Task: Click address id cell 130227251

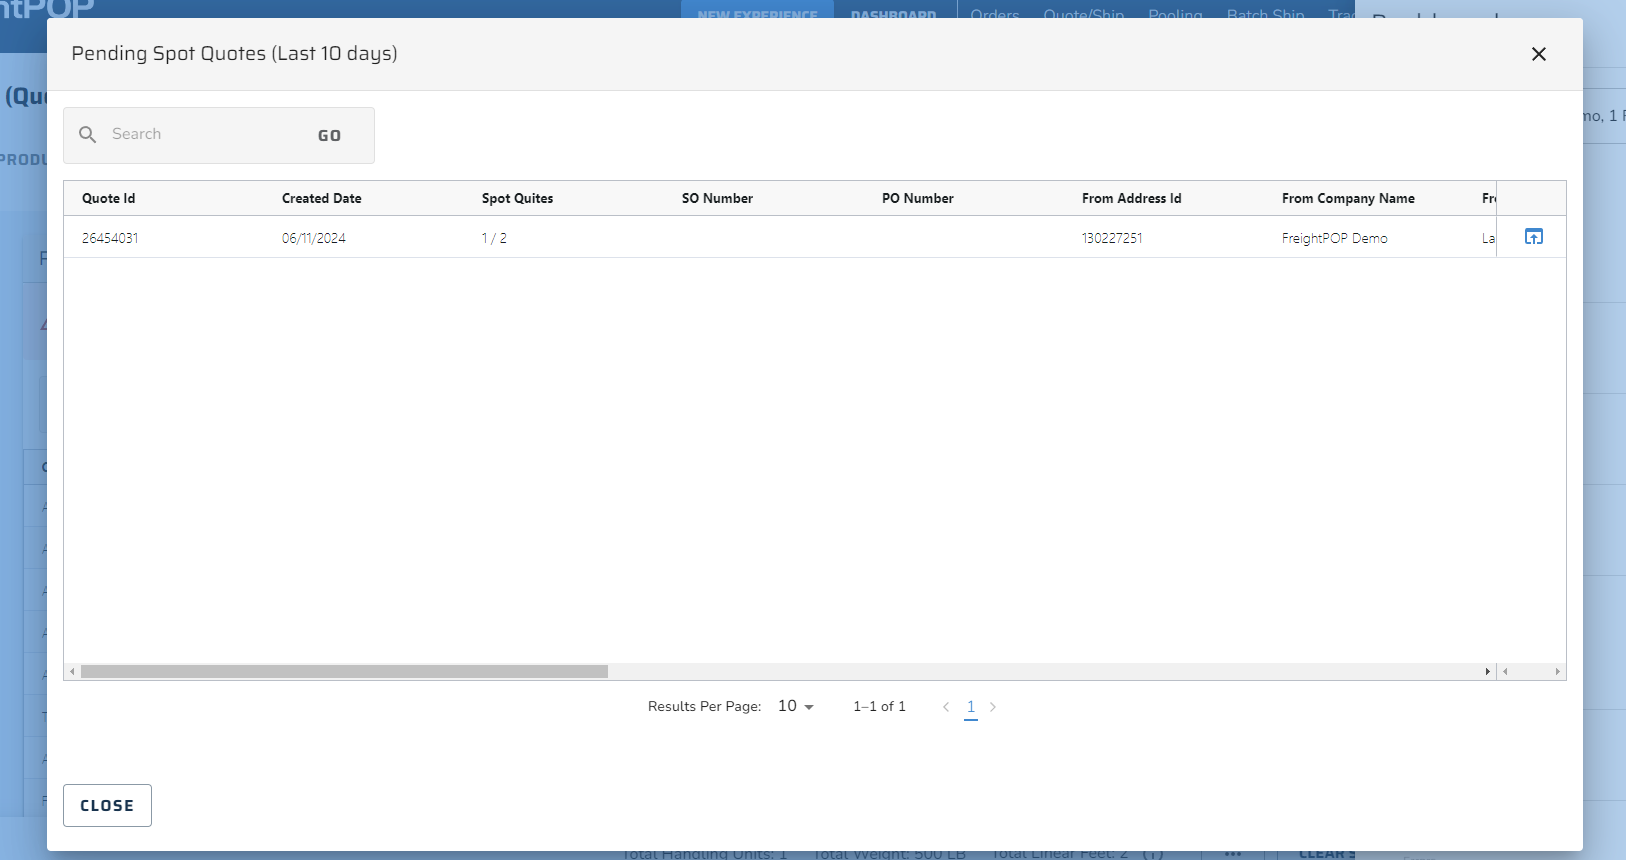Action: (1112, 238)
